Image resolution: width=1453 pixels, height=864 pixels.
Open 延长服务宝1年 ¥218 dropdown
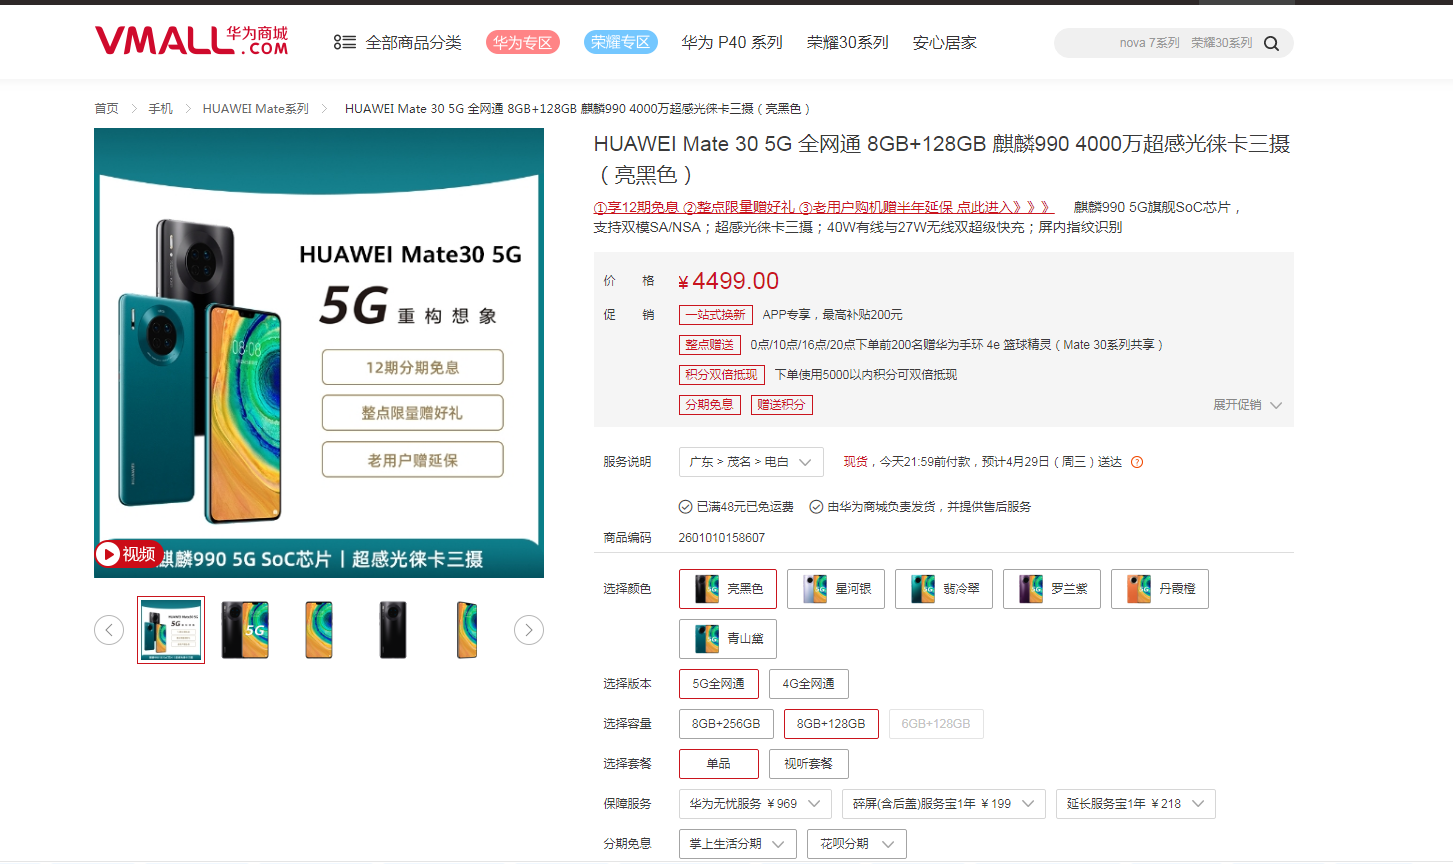(1136, 804)
